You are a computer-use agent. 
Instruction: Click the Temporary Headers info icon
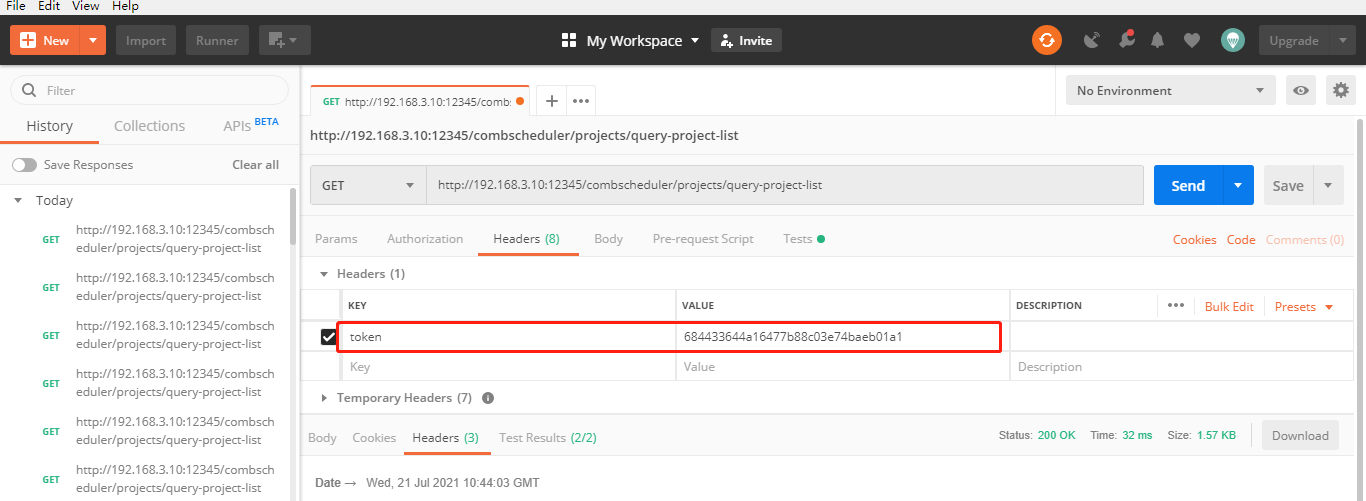[488, 398]
